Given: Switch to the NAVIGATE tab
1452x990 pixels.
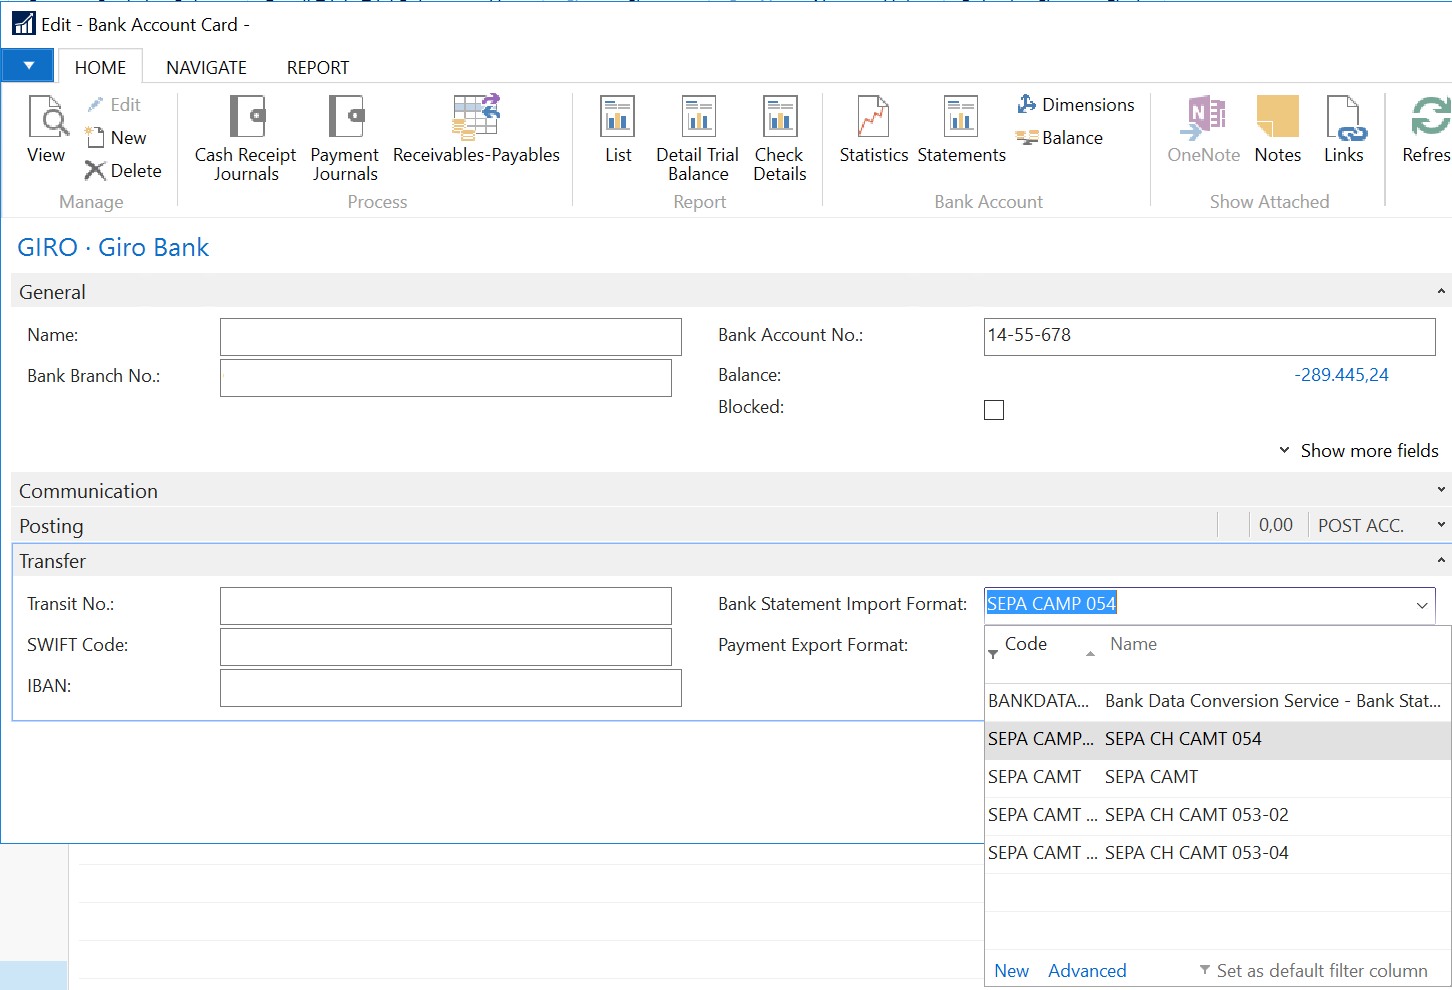Looking at the screenshot, I should pyautogui.click(x=206, y=67).
